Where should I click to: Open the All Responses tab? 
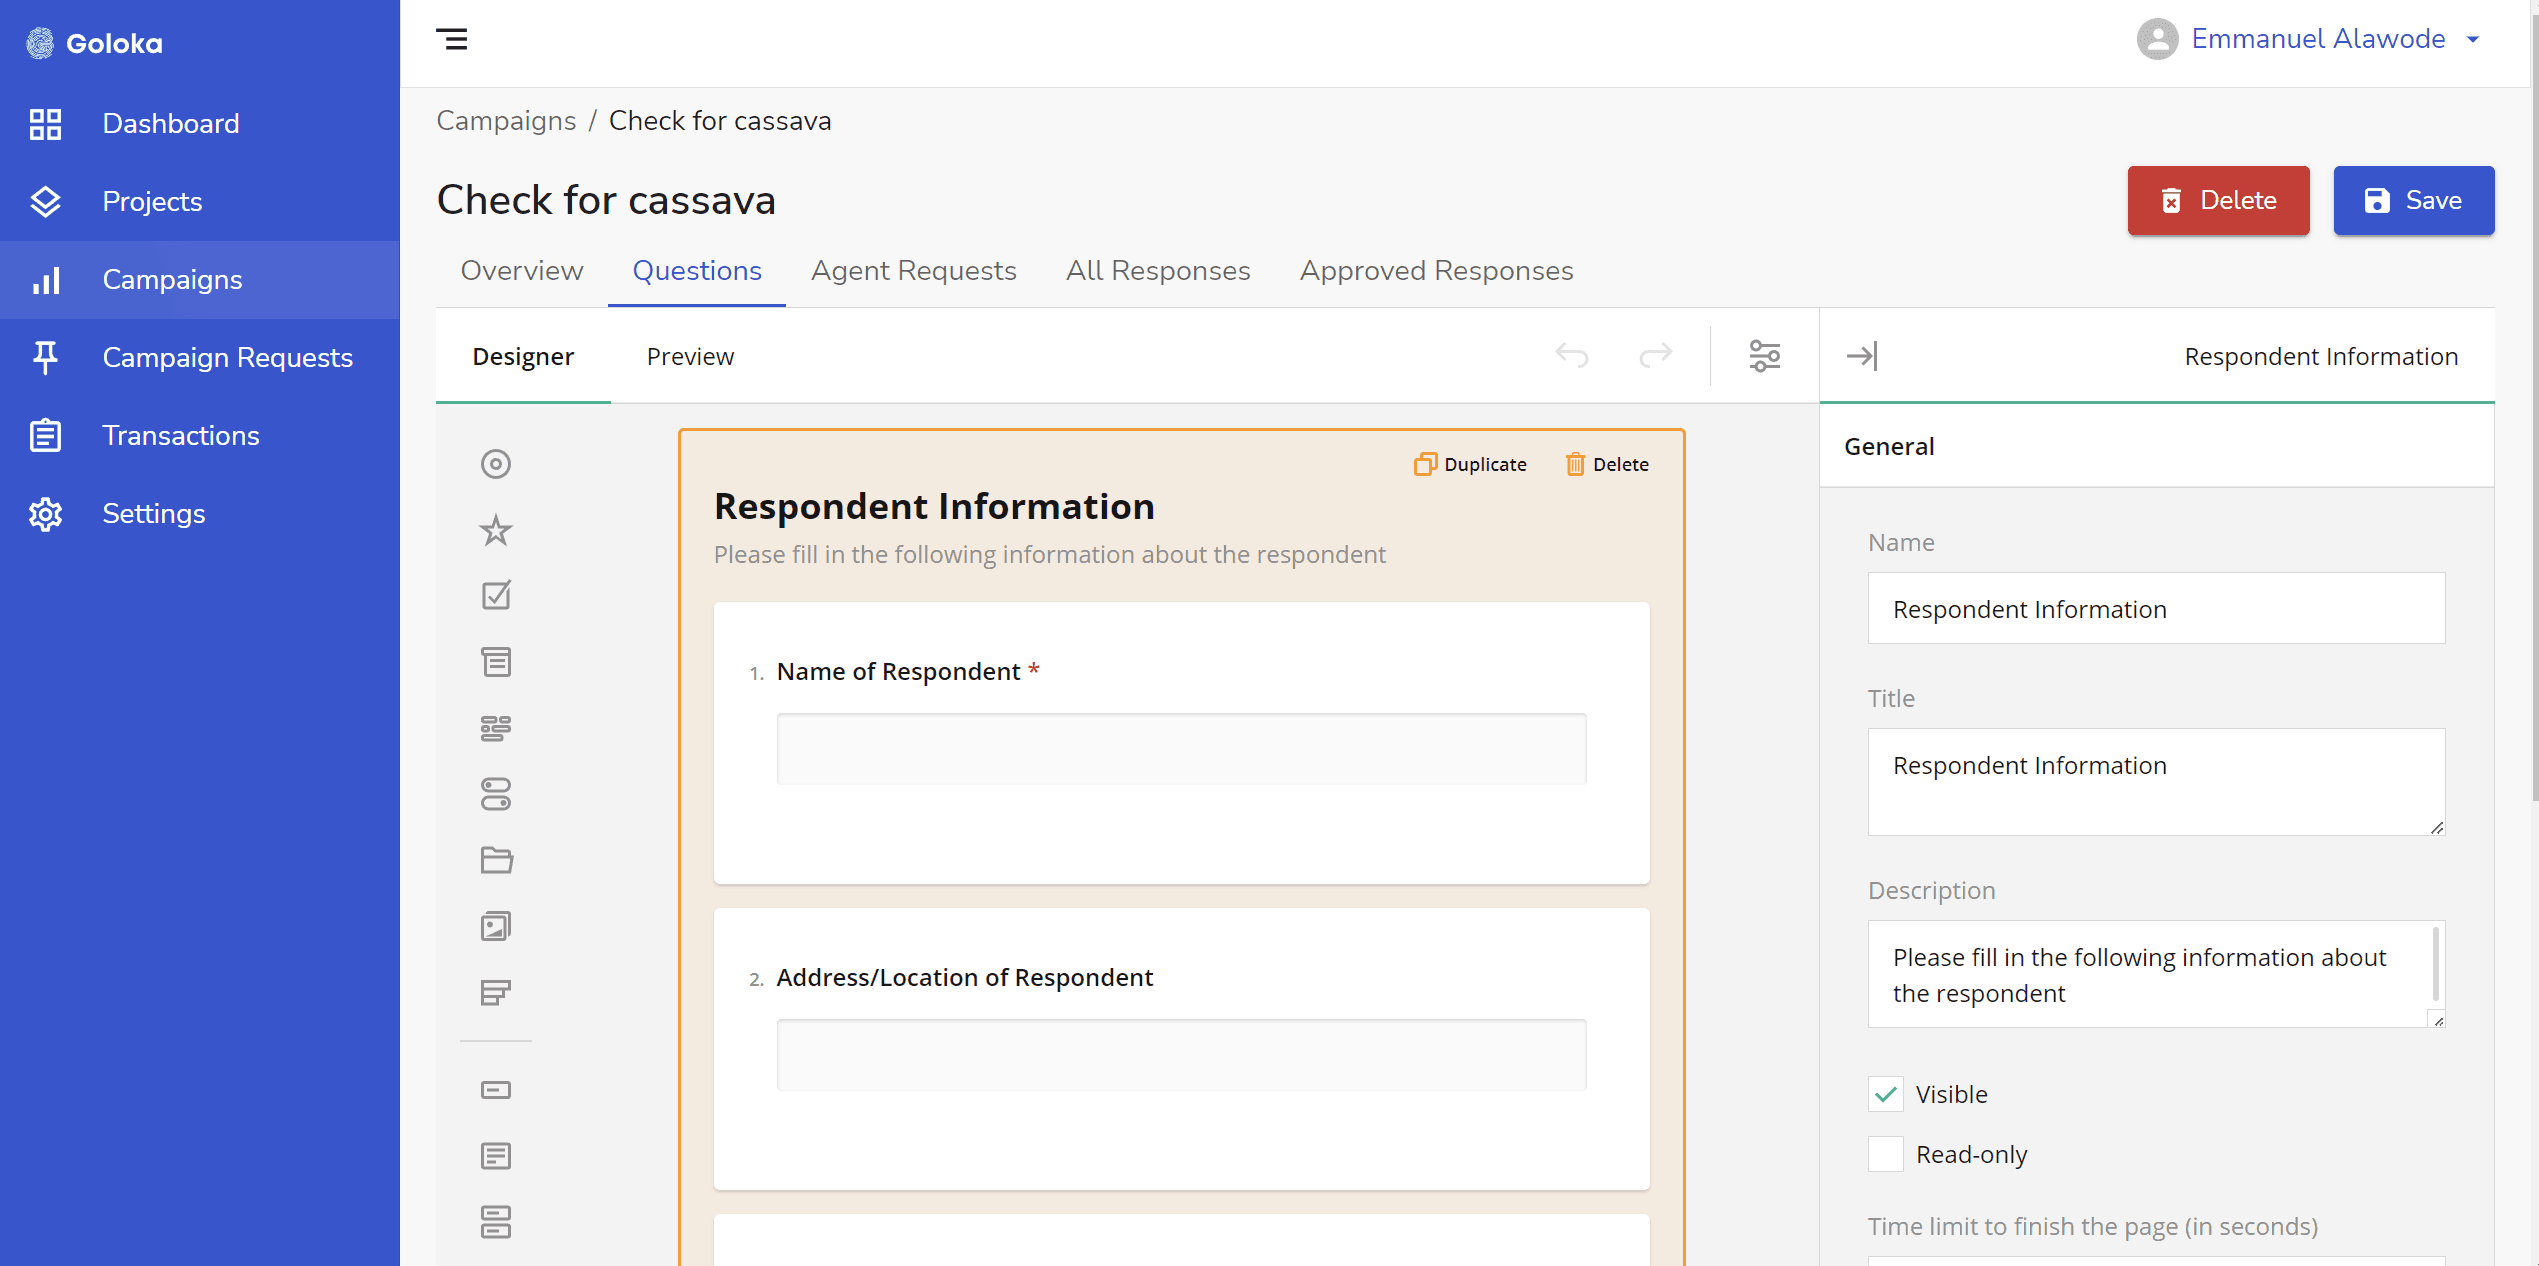1158,271
